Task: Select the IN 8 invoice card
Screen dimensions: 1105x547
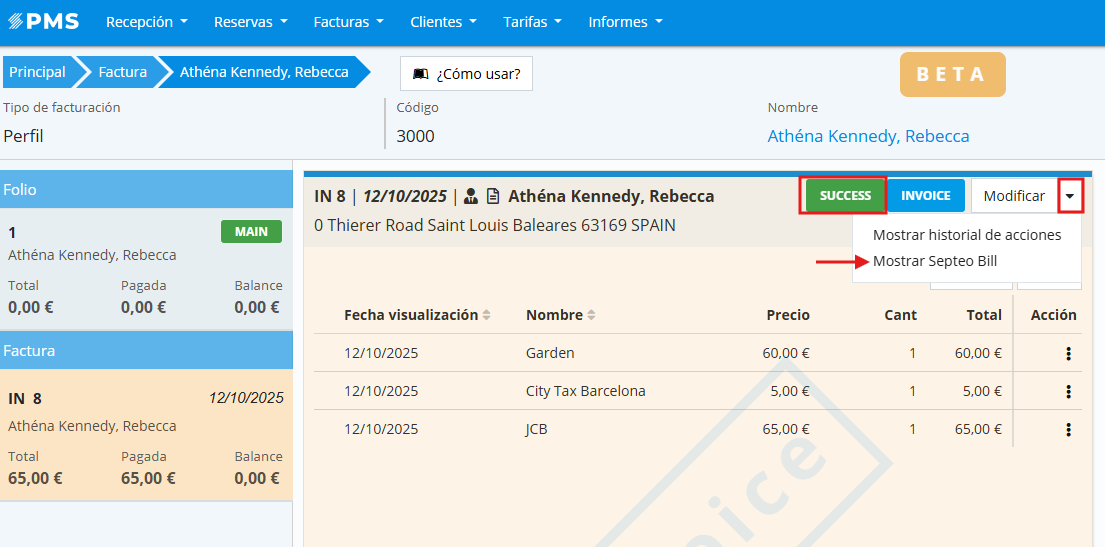Action: [146, 436]
